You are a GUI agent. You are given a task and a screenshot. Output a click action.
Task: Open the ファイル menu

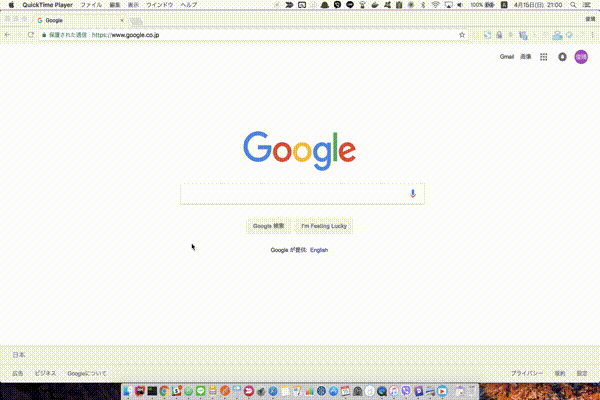pos(91,5)
